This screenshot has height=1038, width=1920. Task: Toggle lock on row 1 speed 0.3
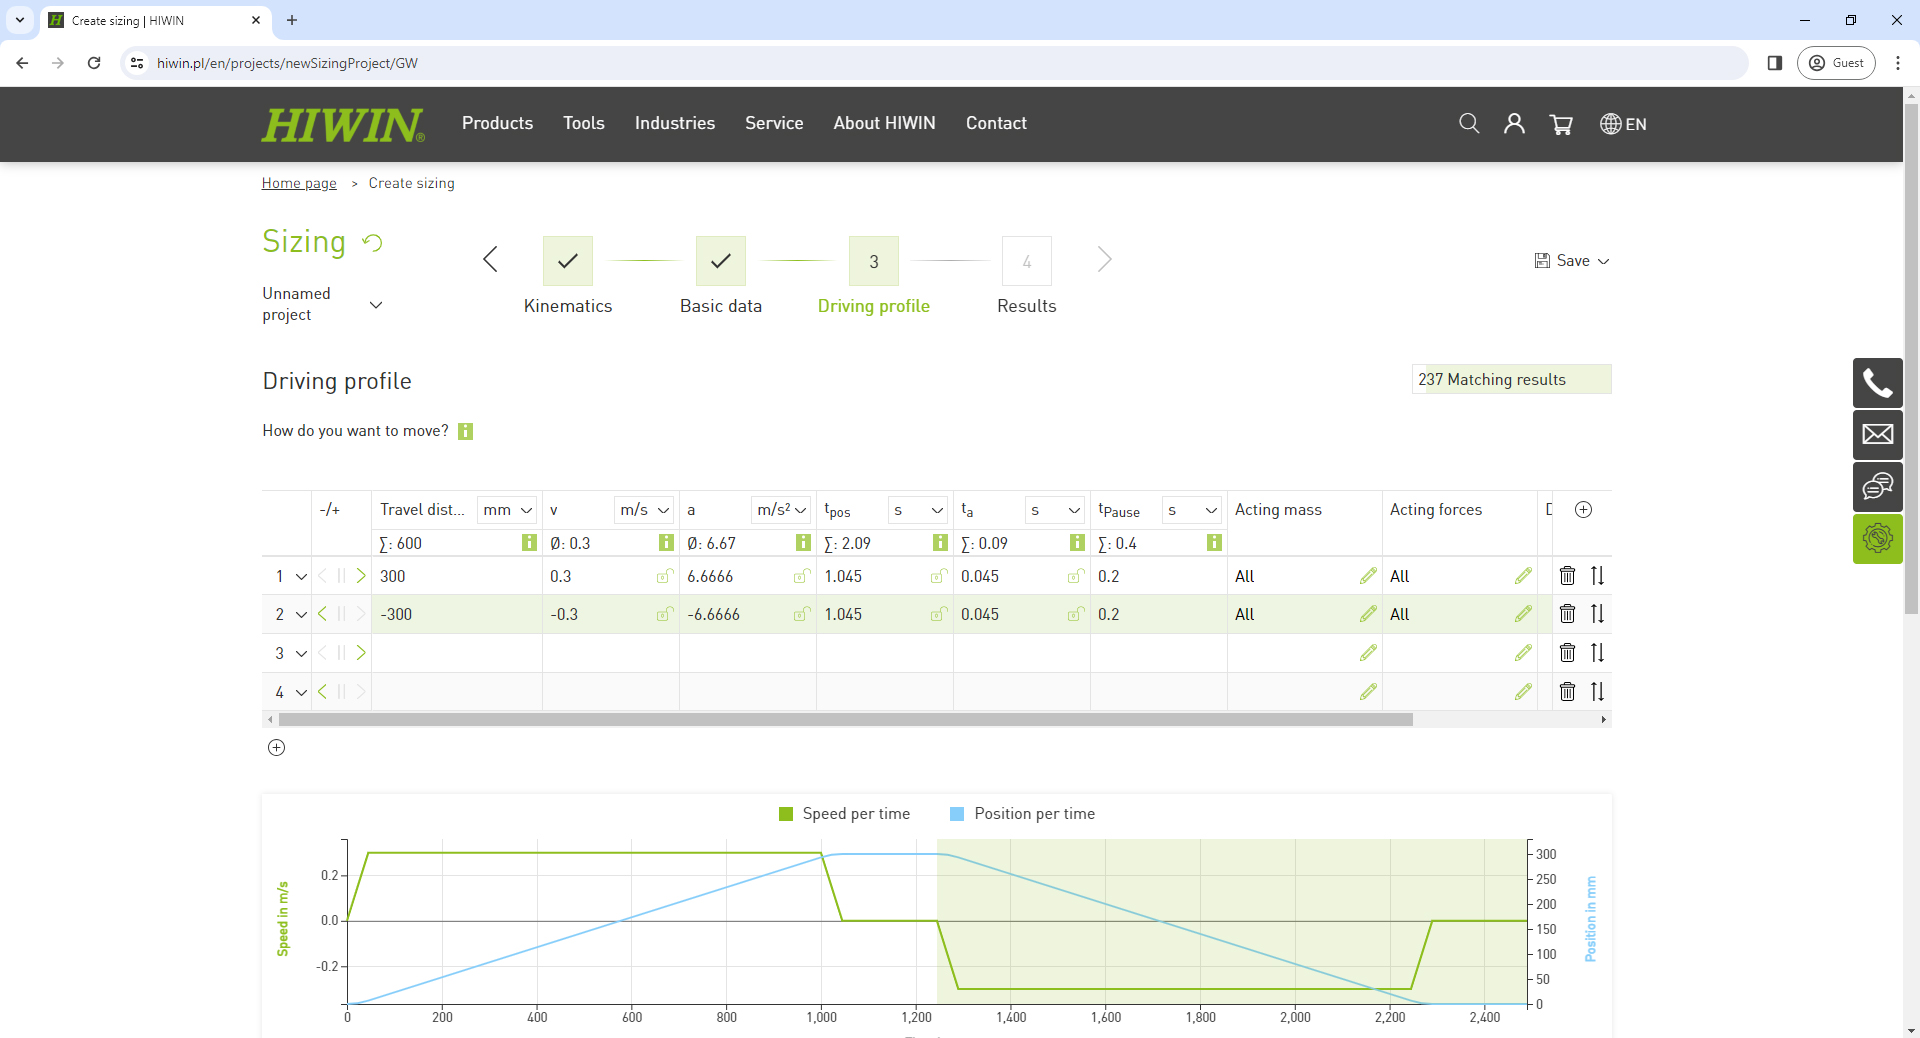point(664,576)
